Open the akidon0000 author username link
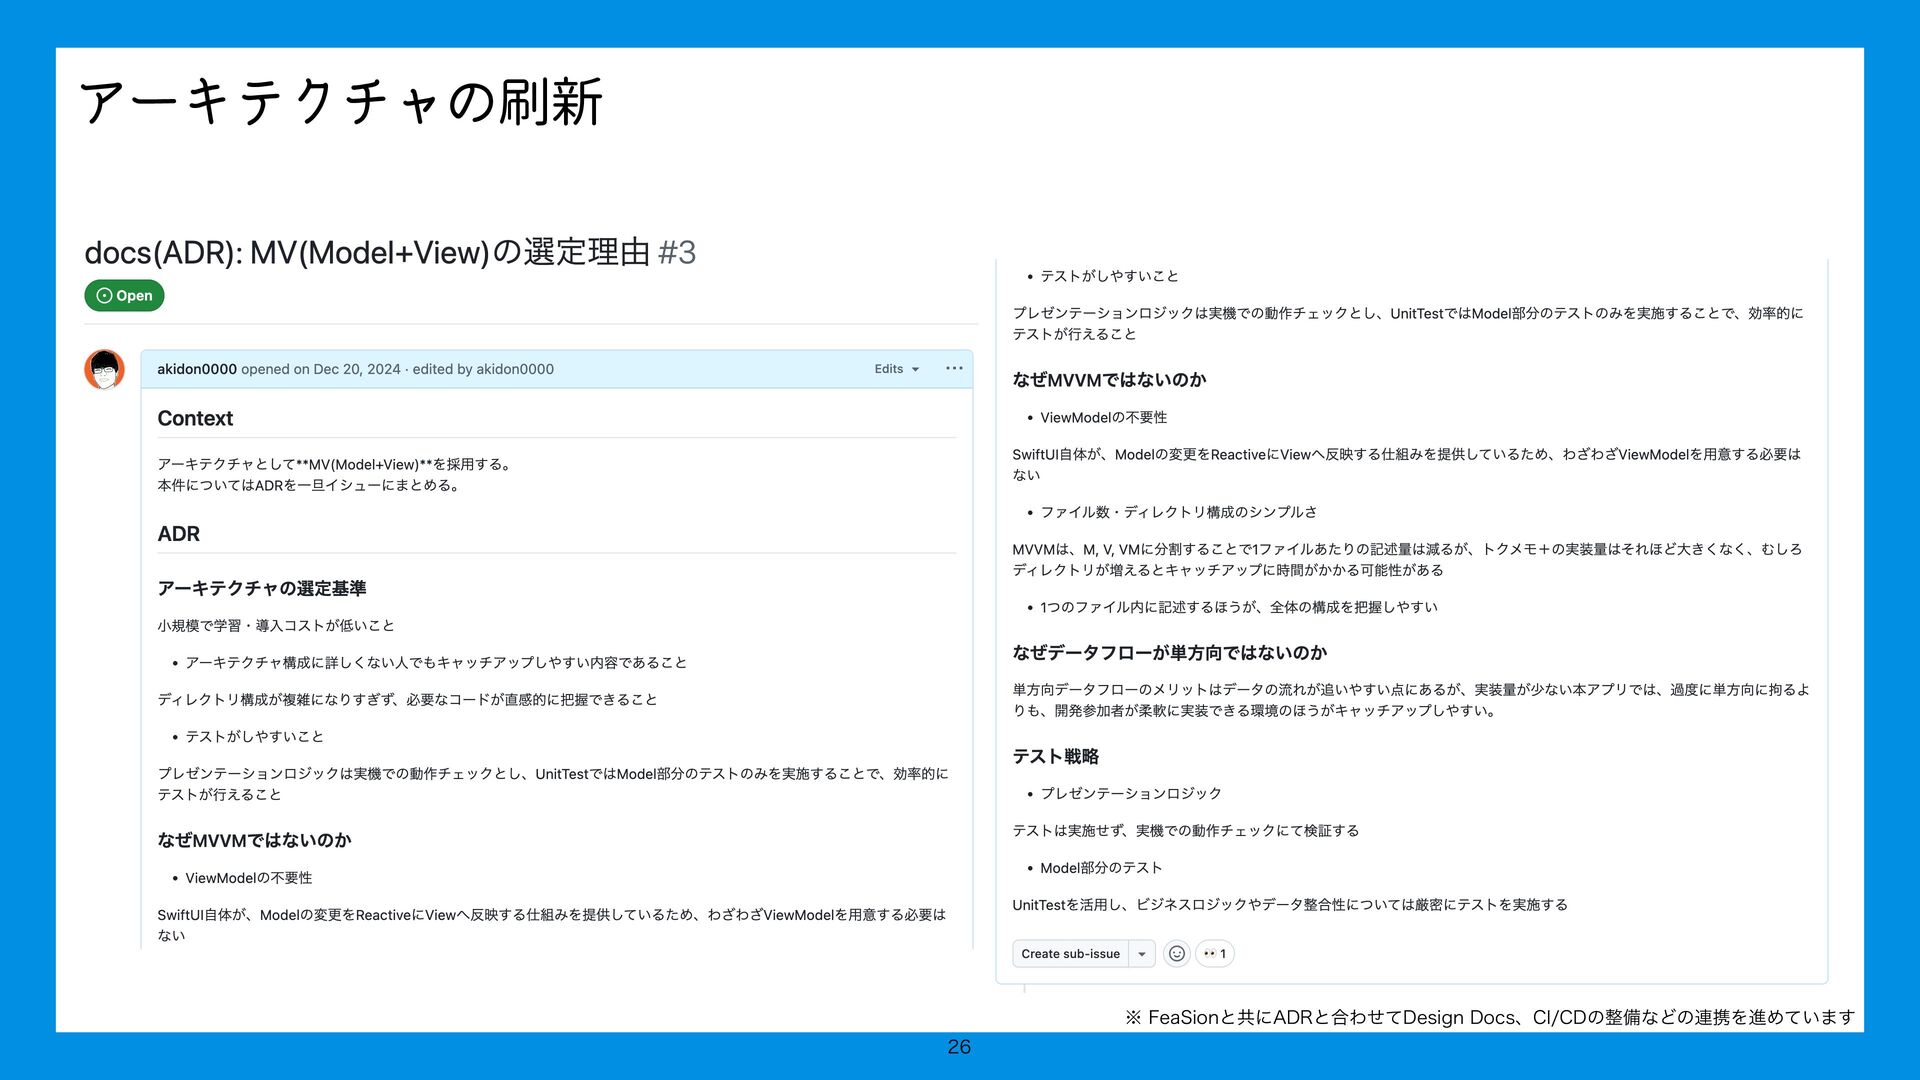 pos(196,369)
